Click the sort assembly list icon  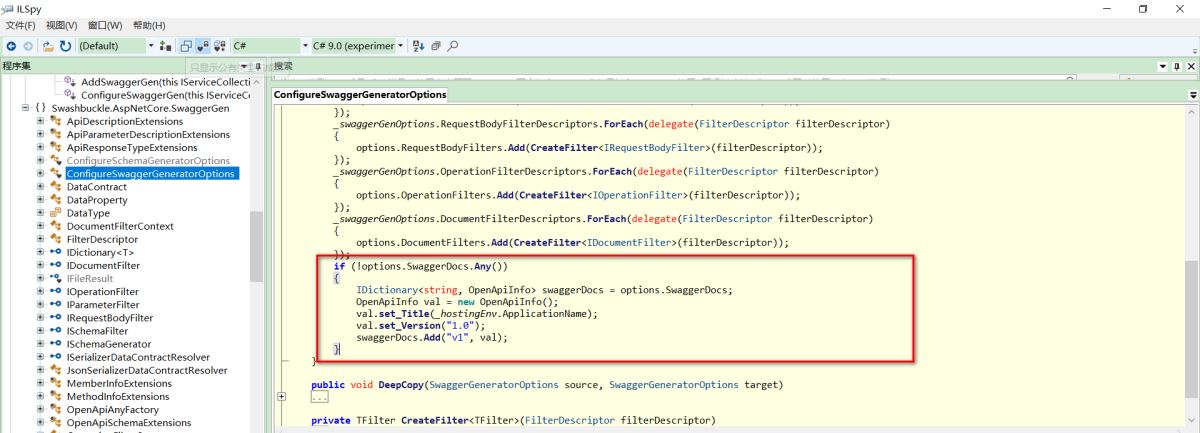pyautogui.click(x=418, y=46)
